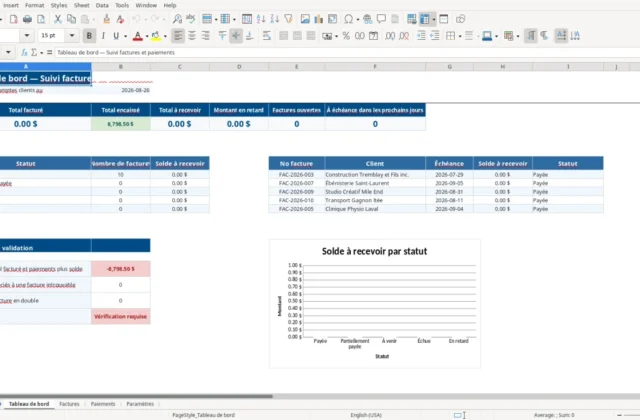Click the formula input line
This screenshot has height=420, width=640.
[x=347, y=52]
